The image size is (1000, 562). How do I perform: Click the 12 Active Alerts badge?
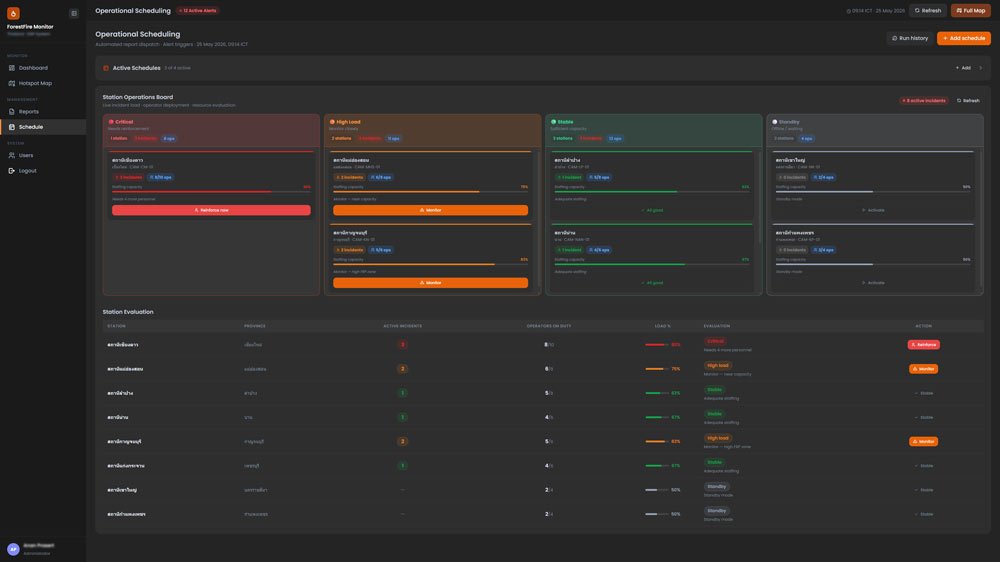point(198,11)
